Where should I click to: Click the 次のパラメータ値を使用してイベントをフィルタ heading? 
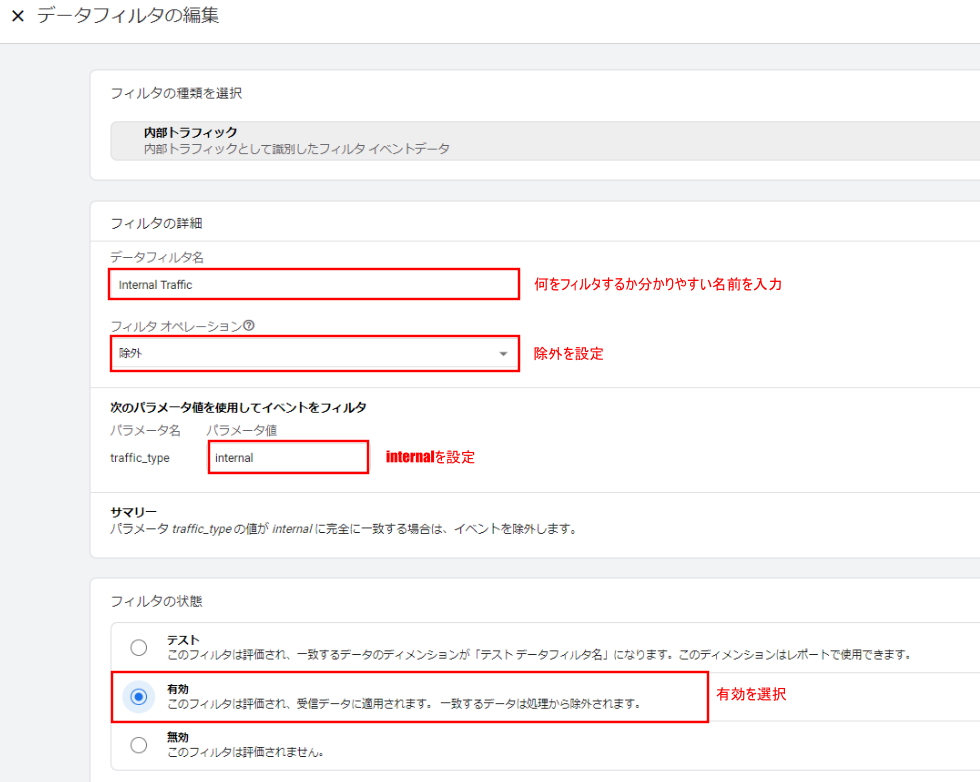[238, 408]
